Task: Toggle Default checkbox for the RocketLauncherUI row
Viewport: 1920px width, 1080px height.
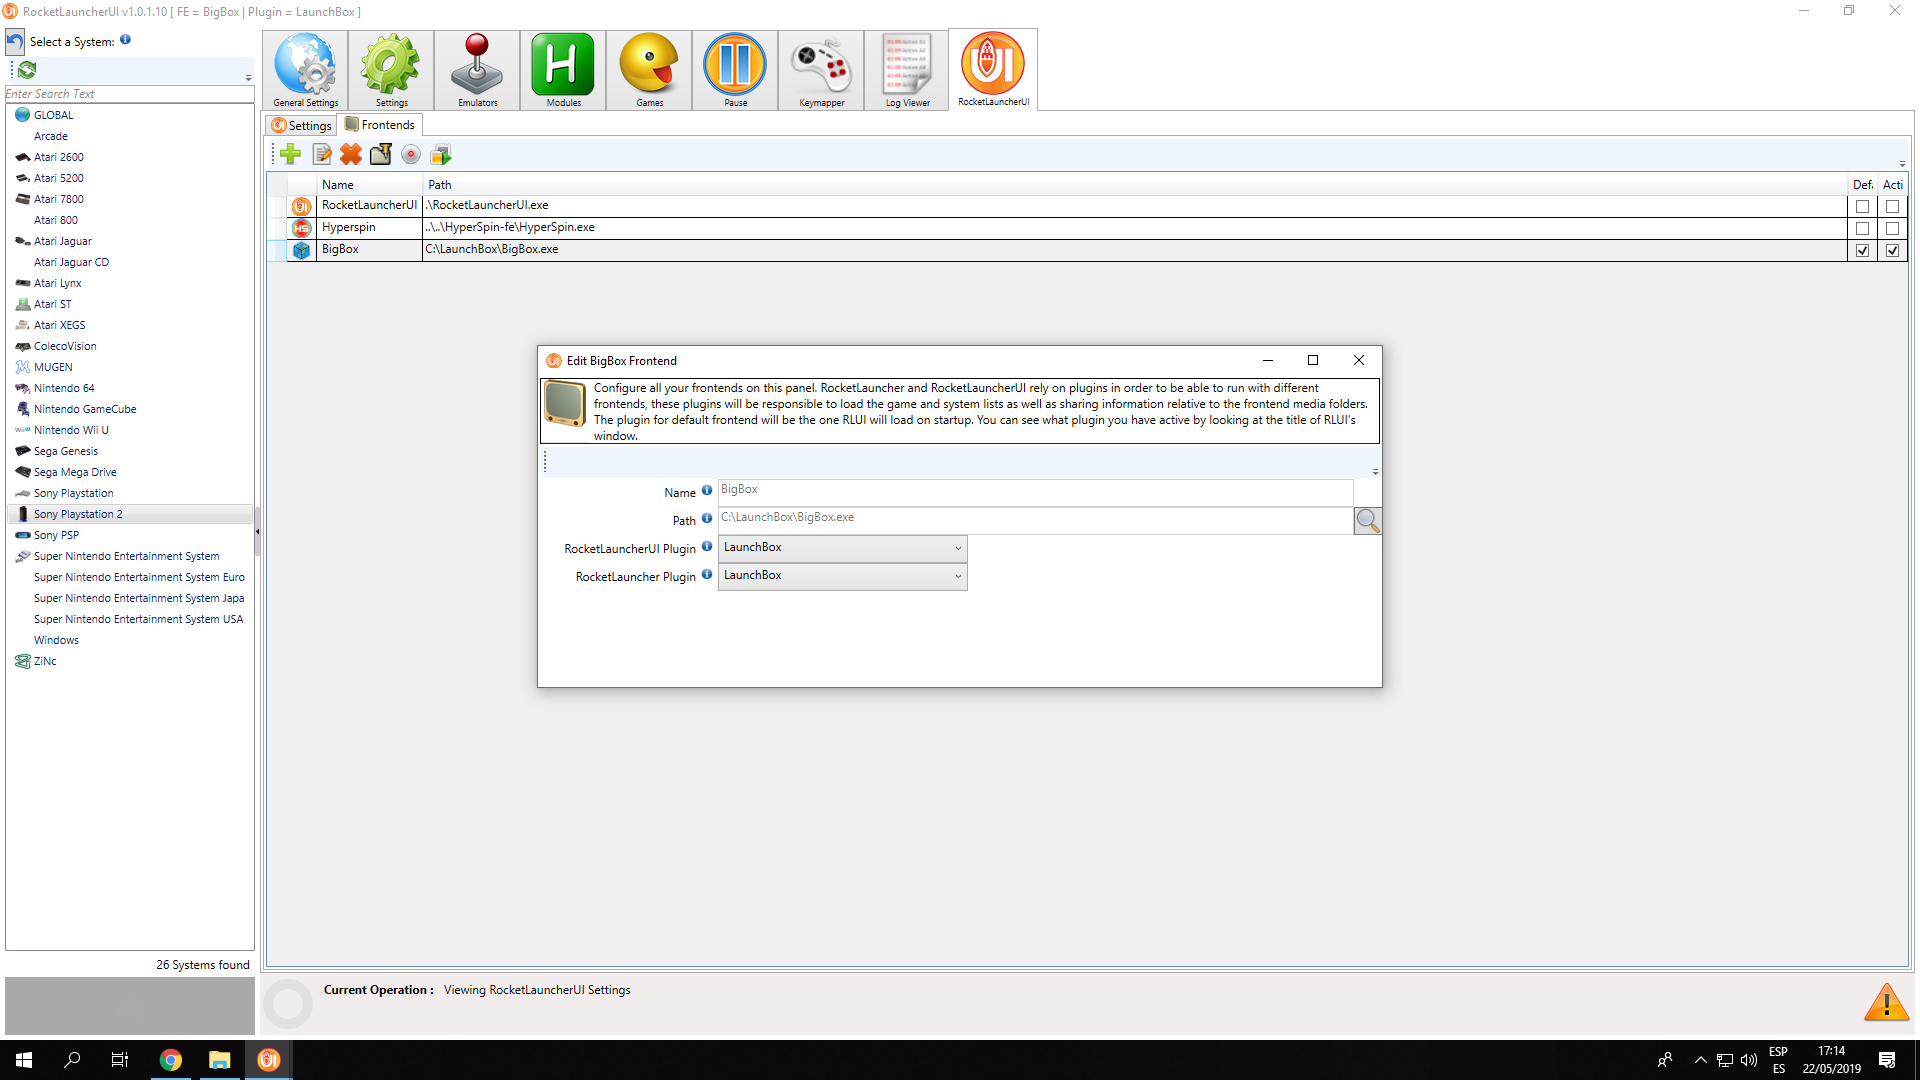Action: pyautogui.click(x=1862, y=207)
